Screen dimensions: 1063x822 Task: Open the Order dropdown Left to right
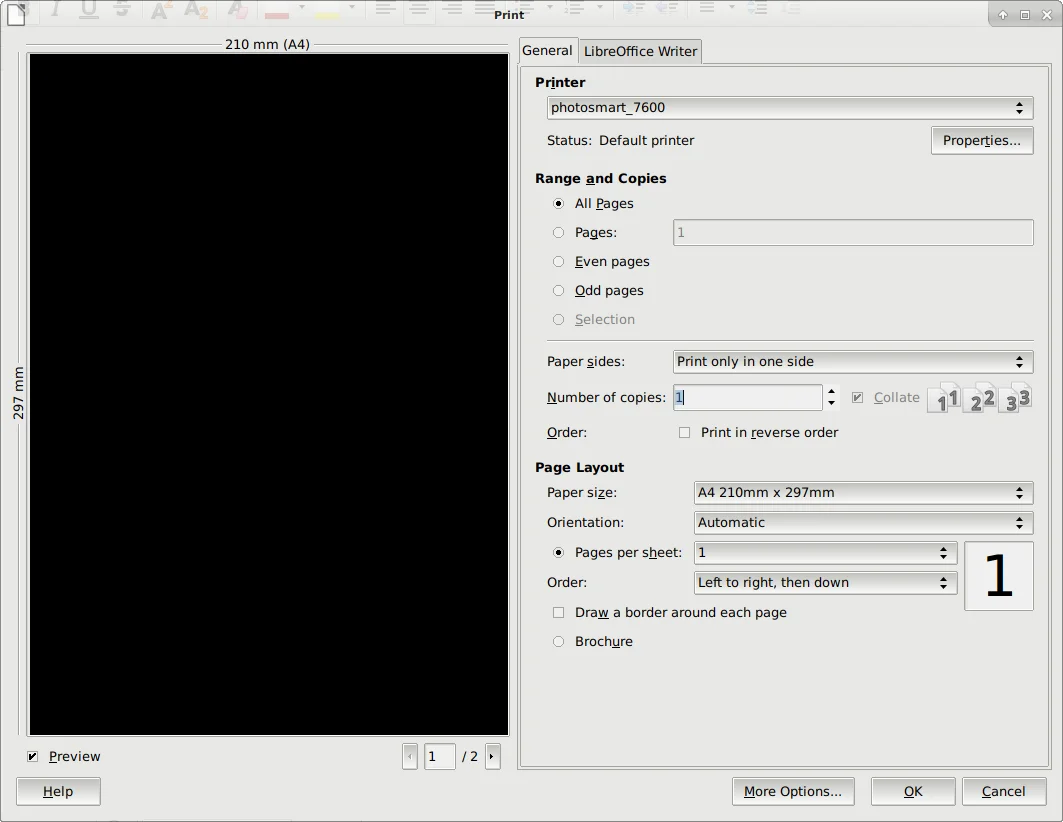tap(825, 583)
